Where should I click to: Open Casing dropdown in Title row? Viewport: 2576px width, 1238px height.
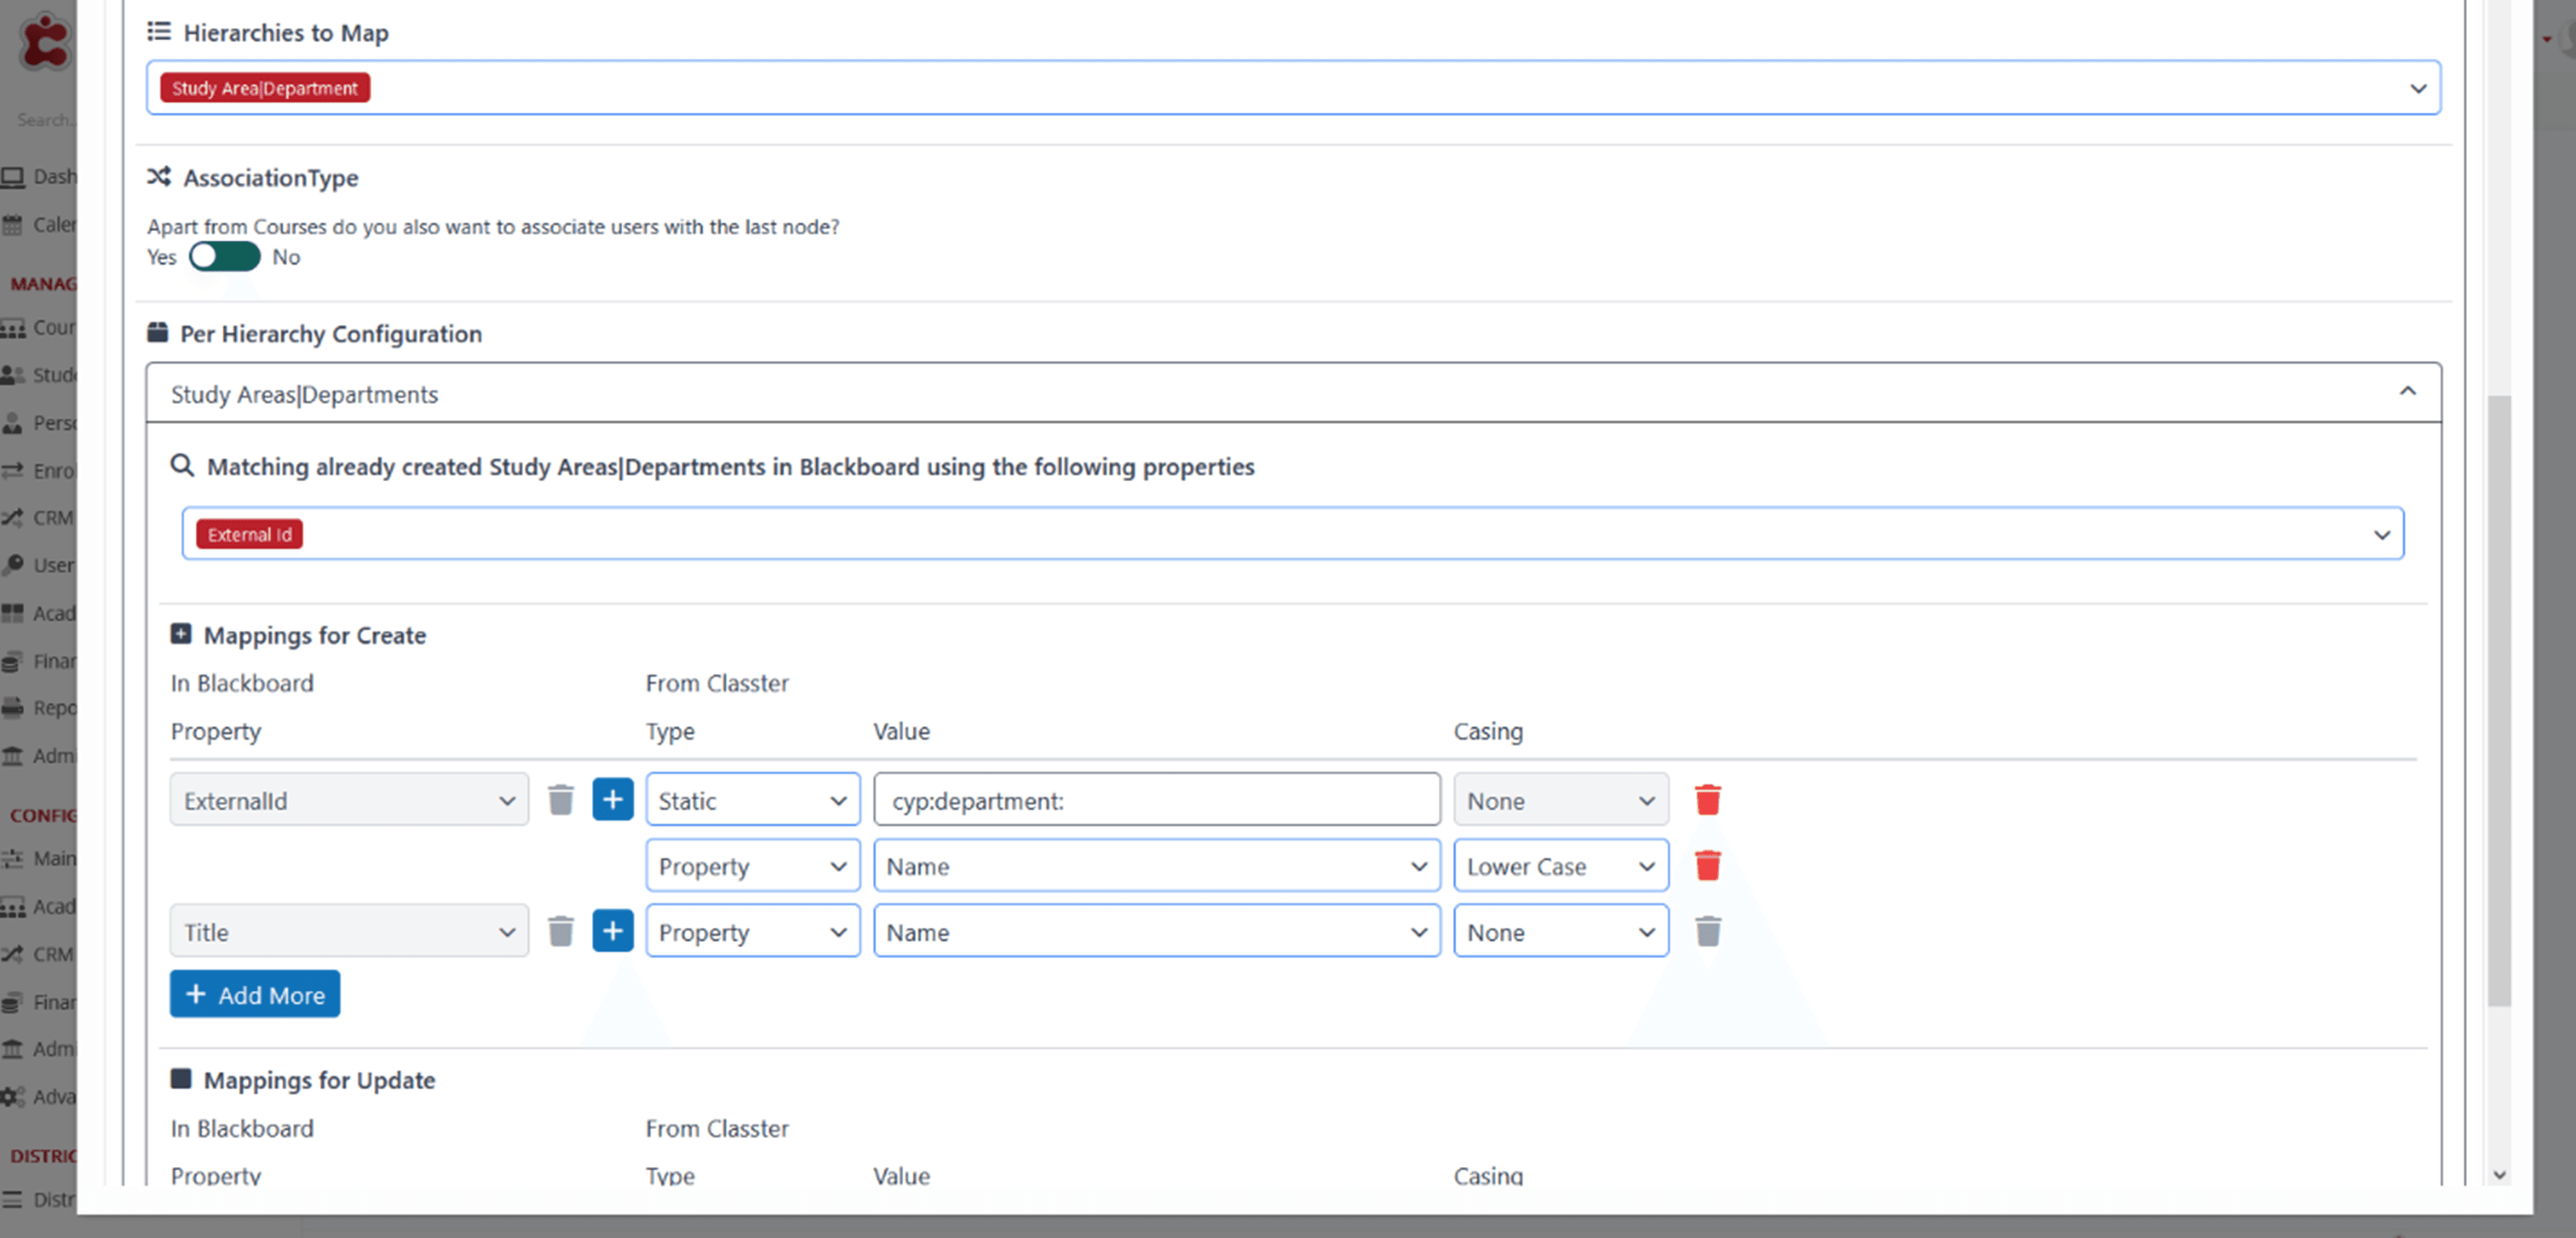pyautogui.click(x=1560, y=931)
